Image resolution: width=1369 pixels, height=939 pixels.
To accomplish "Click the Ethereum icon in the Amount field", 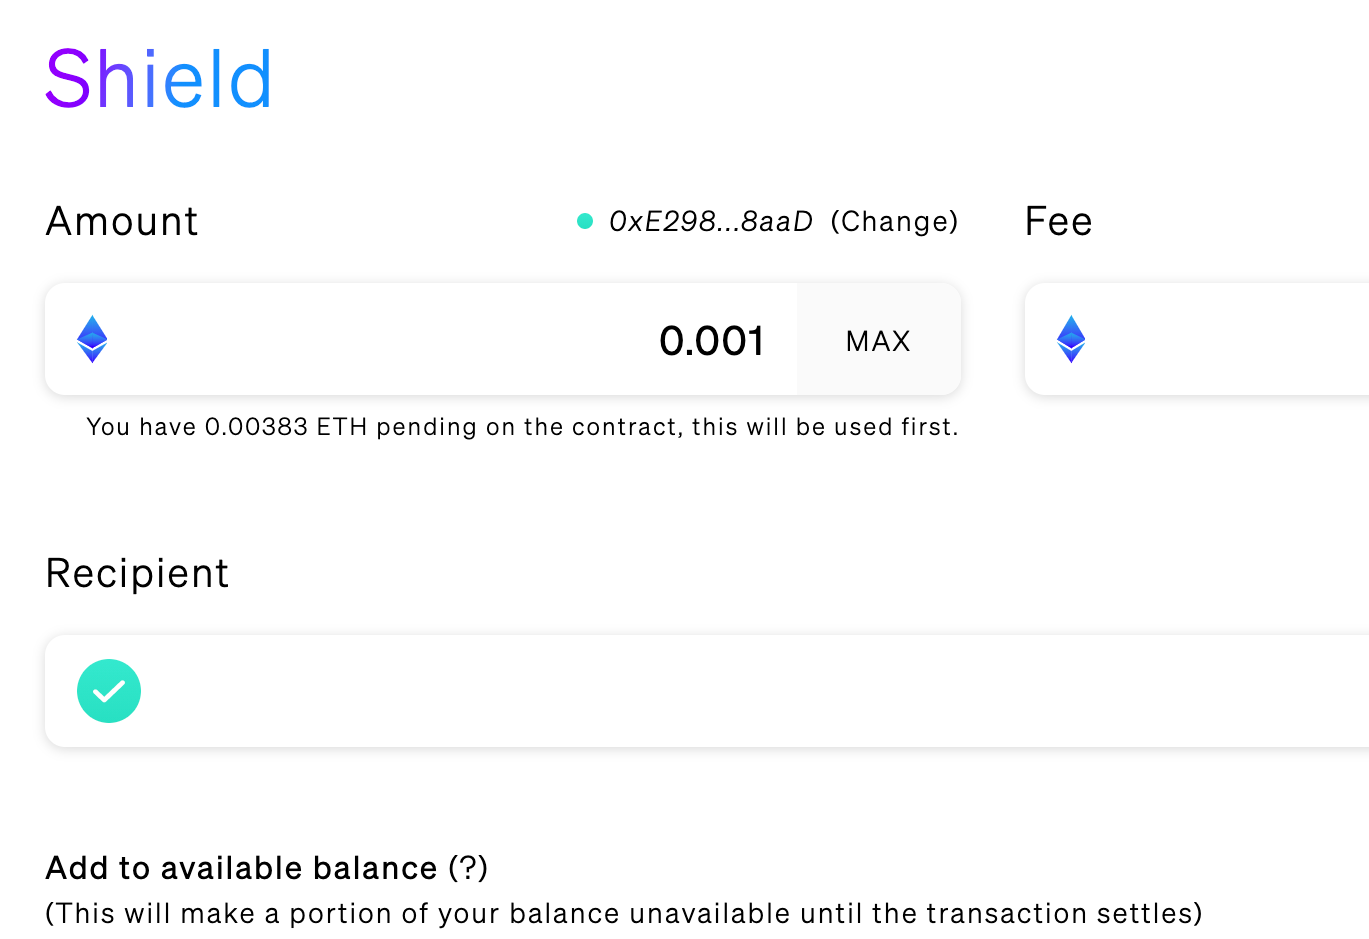I will point(92,339).
